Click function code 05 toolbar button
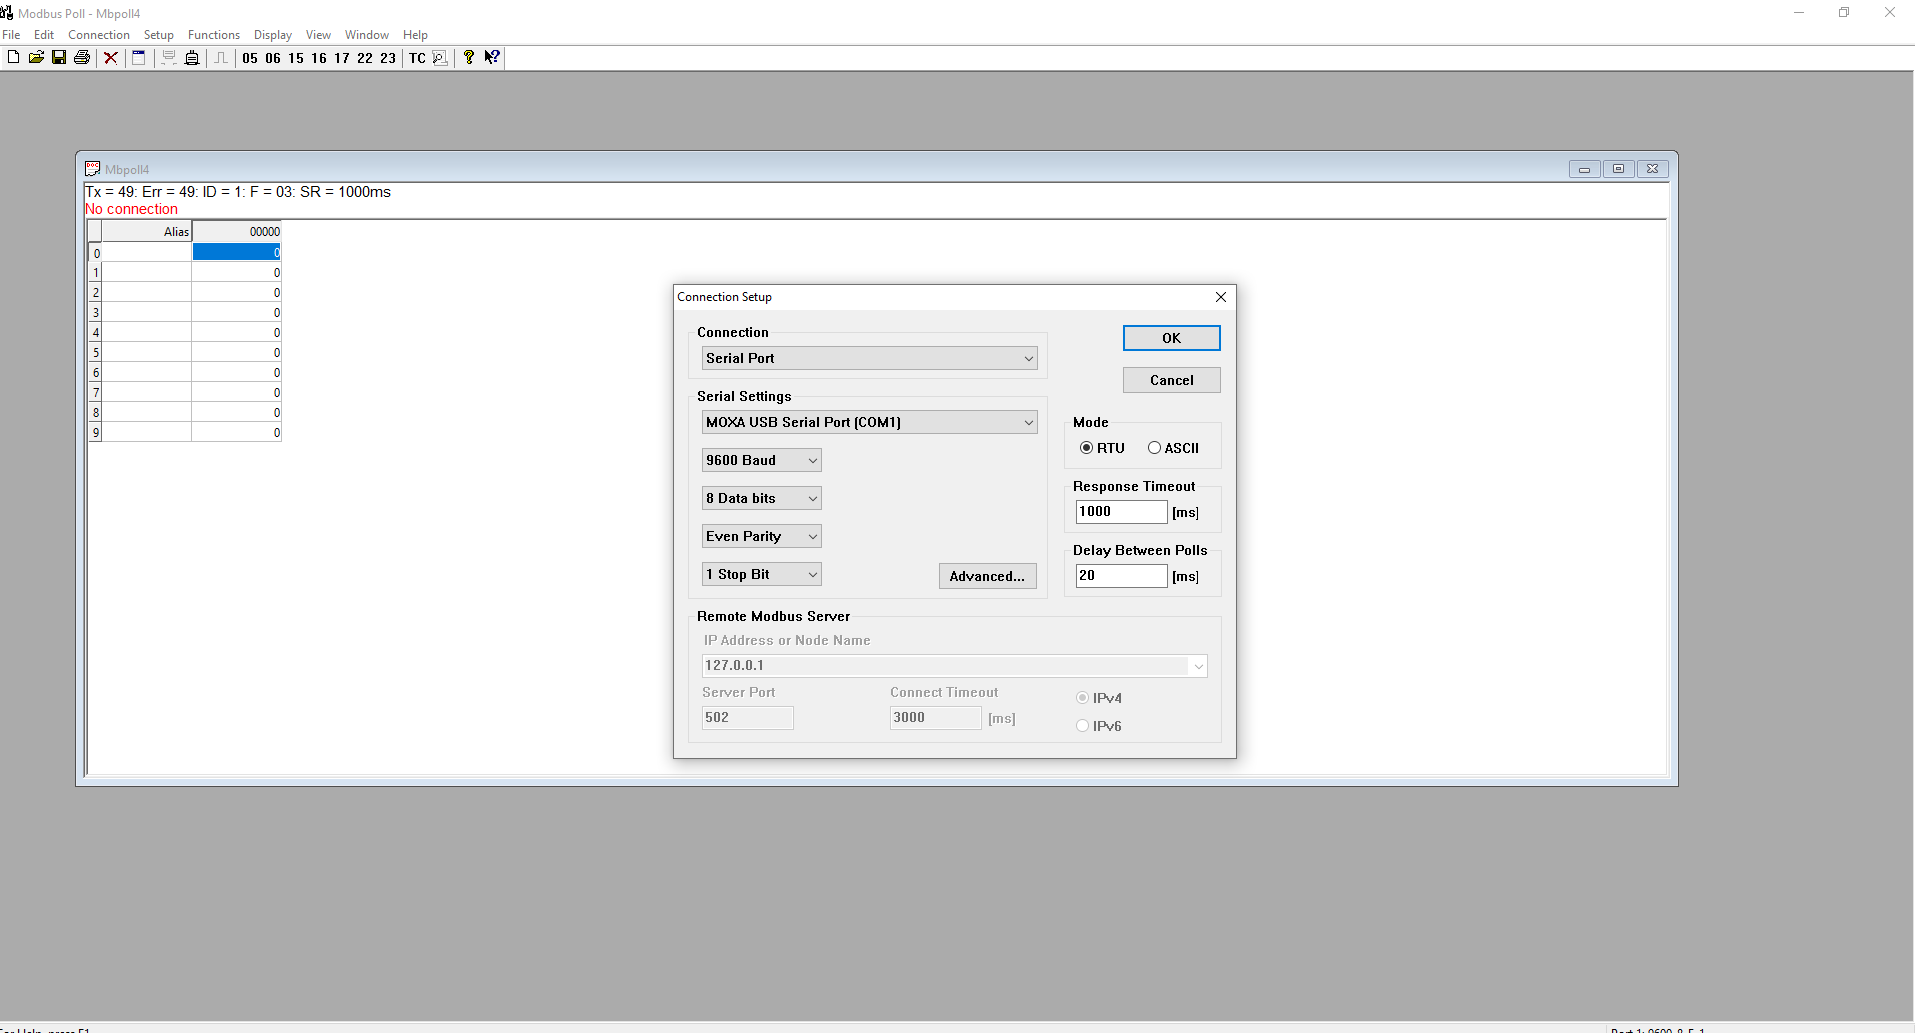The width and height of the screenshot is (1915, 1033). click(250, 58)
